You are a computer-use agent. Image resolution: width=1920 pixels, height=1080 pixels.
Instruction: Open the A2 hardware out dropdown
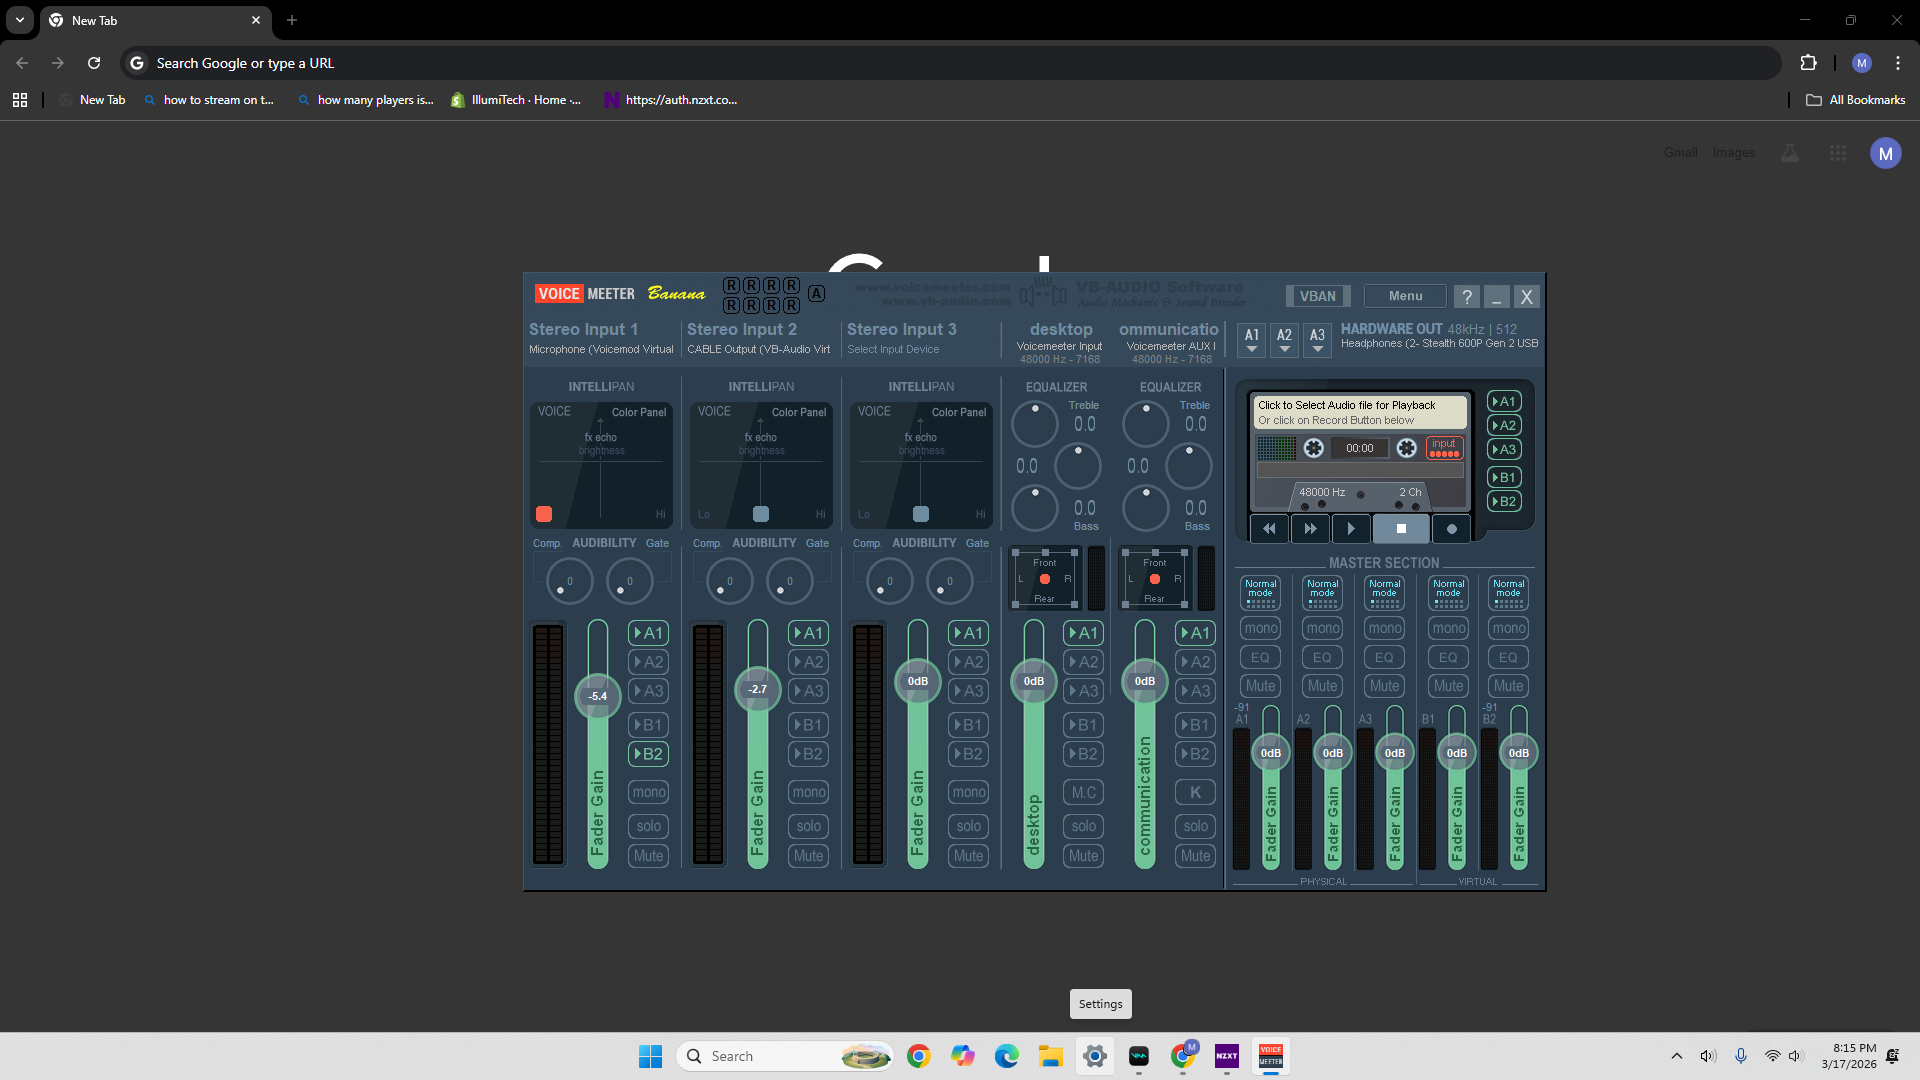(1285, 339)
